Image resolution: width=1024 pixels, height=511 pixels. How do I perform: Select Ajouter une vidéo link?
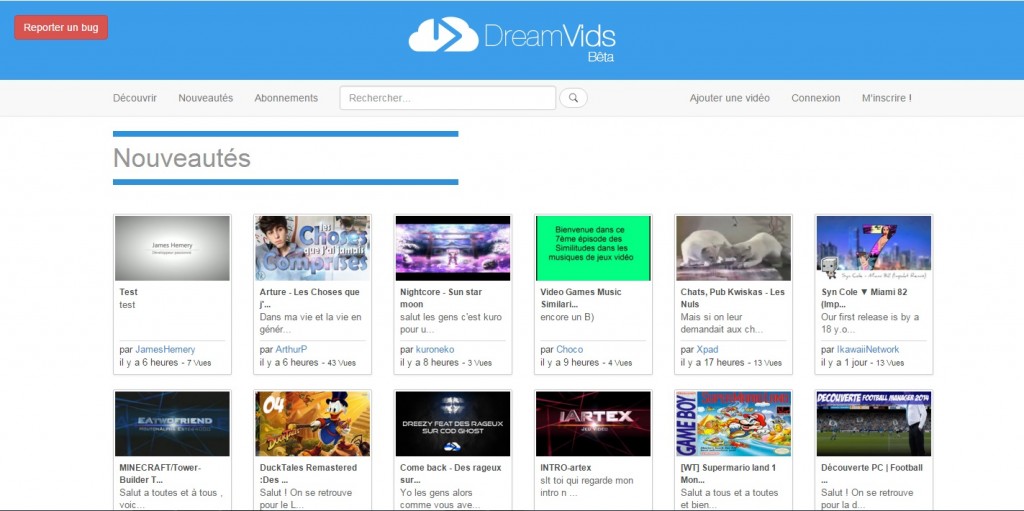[729, 98]
